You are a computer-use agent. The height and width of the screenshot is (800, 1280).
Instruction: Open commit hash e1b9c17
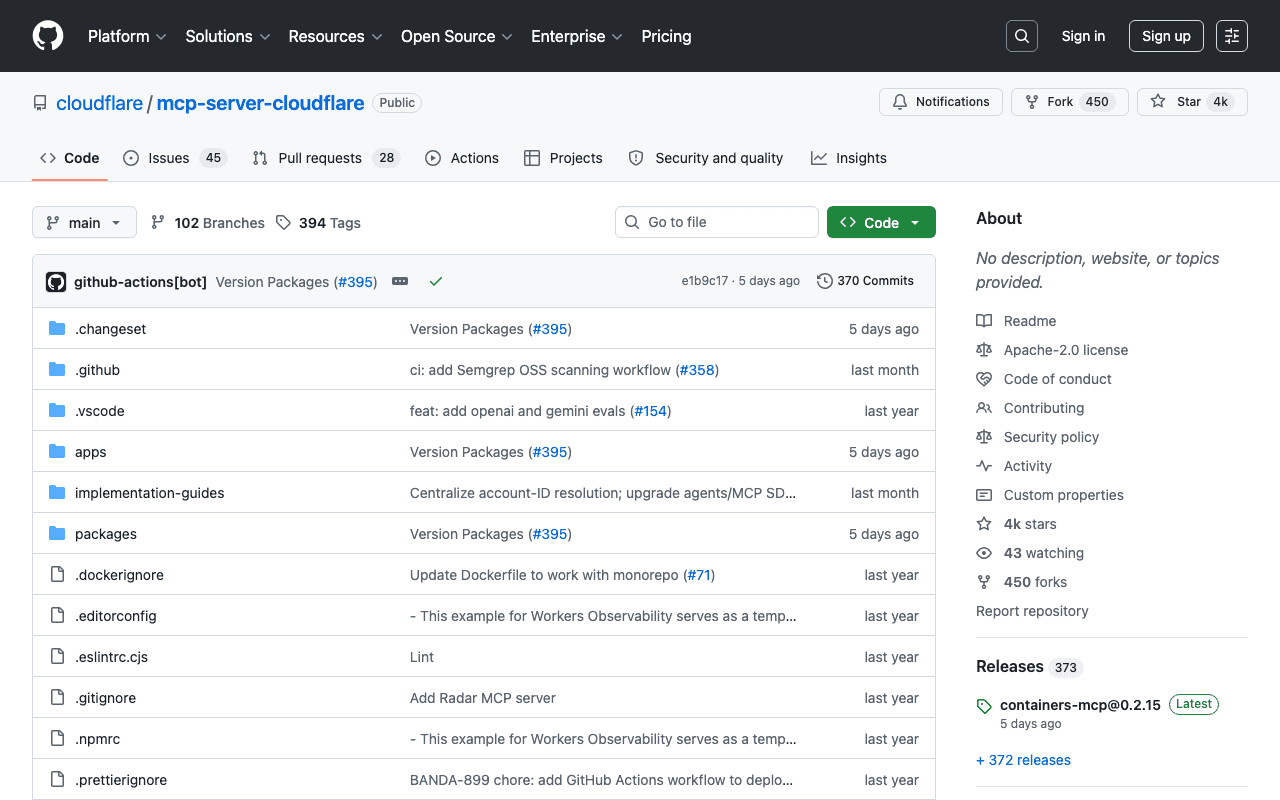tap(705, 281)
